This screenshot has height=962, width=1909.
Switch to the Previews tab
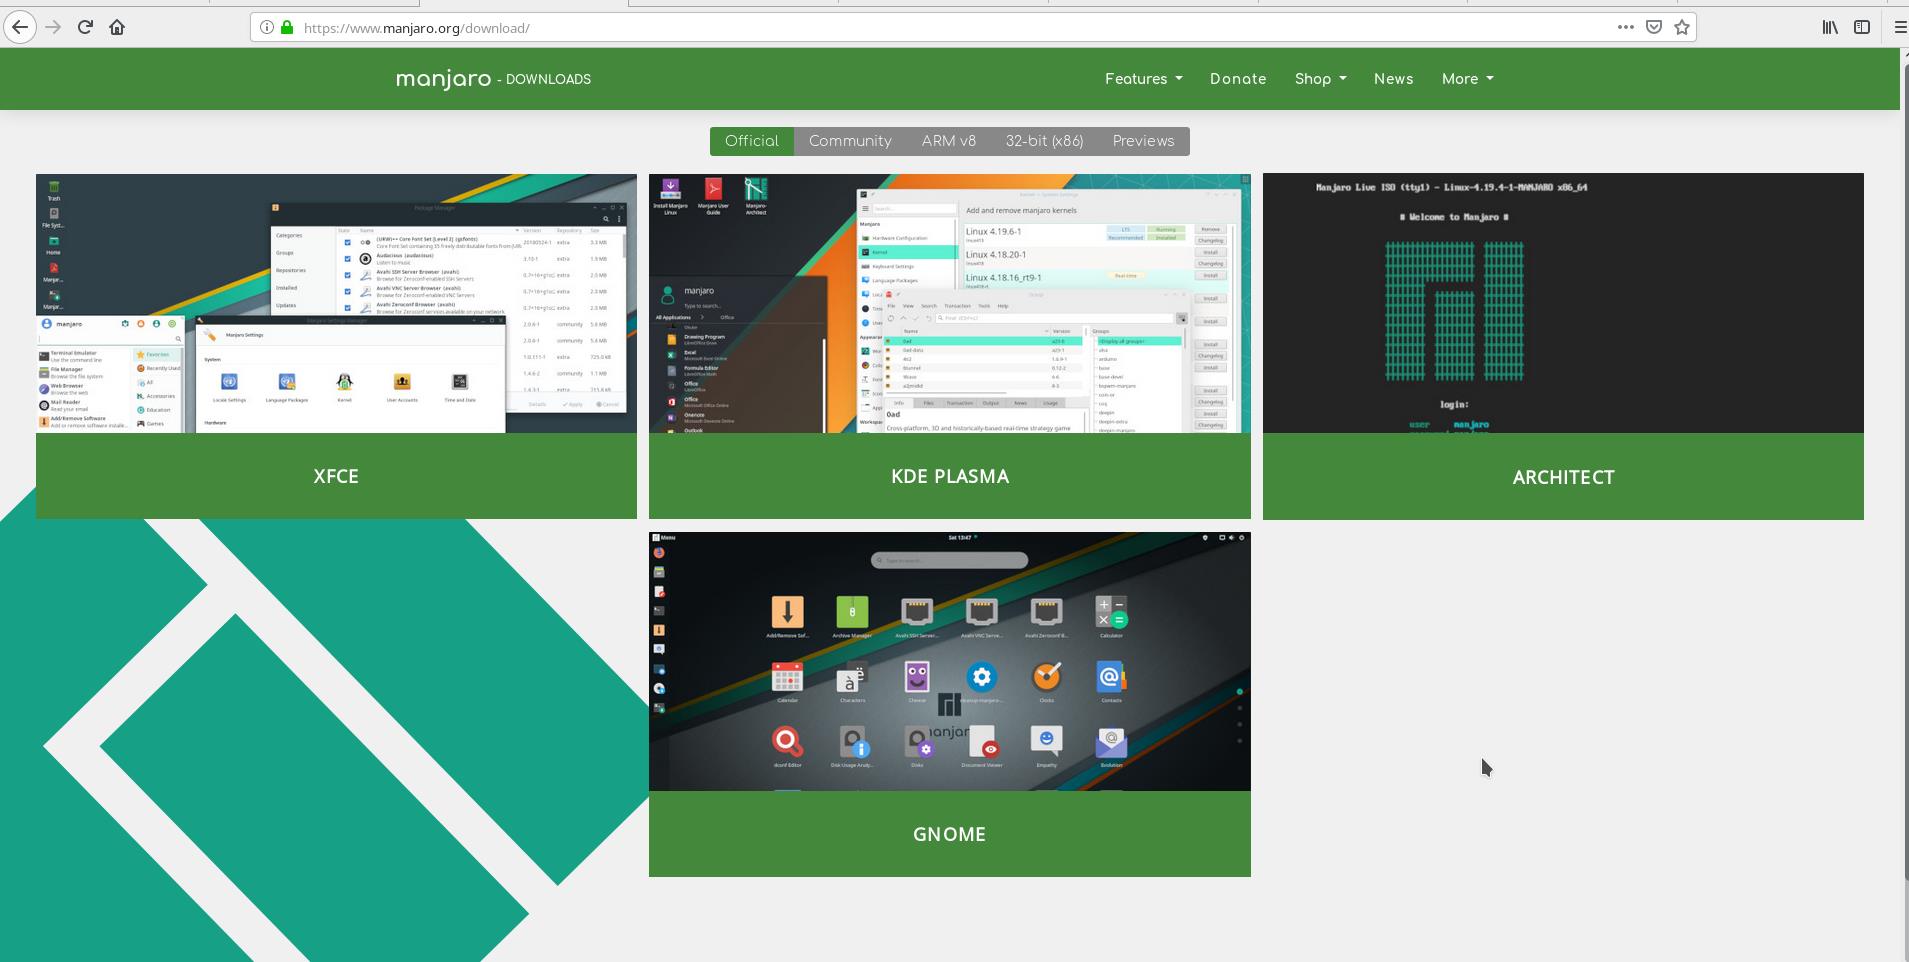(x=1143, y=141)
